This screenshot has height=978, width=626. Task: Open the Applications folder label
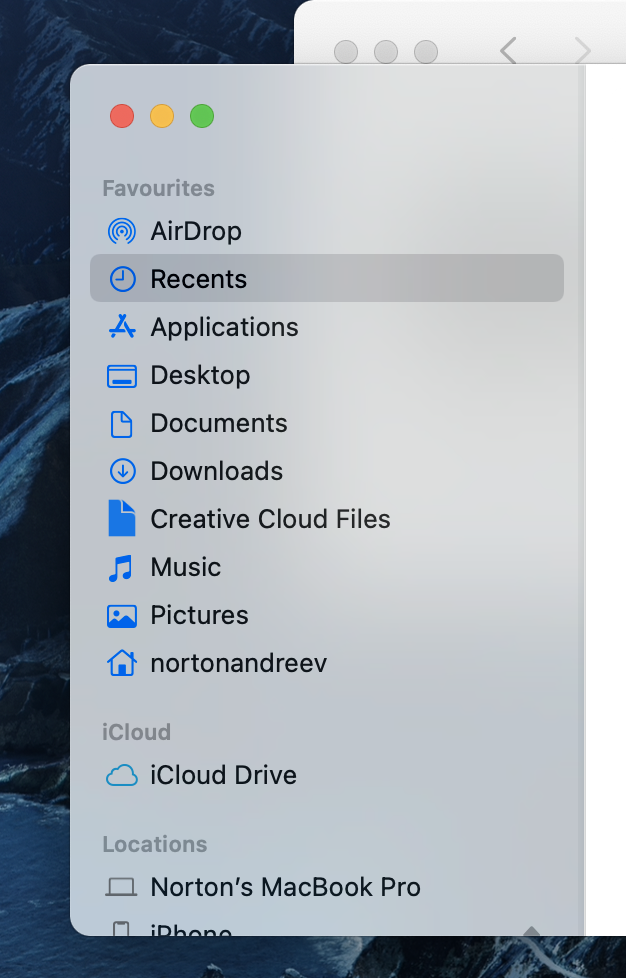[224, 327]
